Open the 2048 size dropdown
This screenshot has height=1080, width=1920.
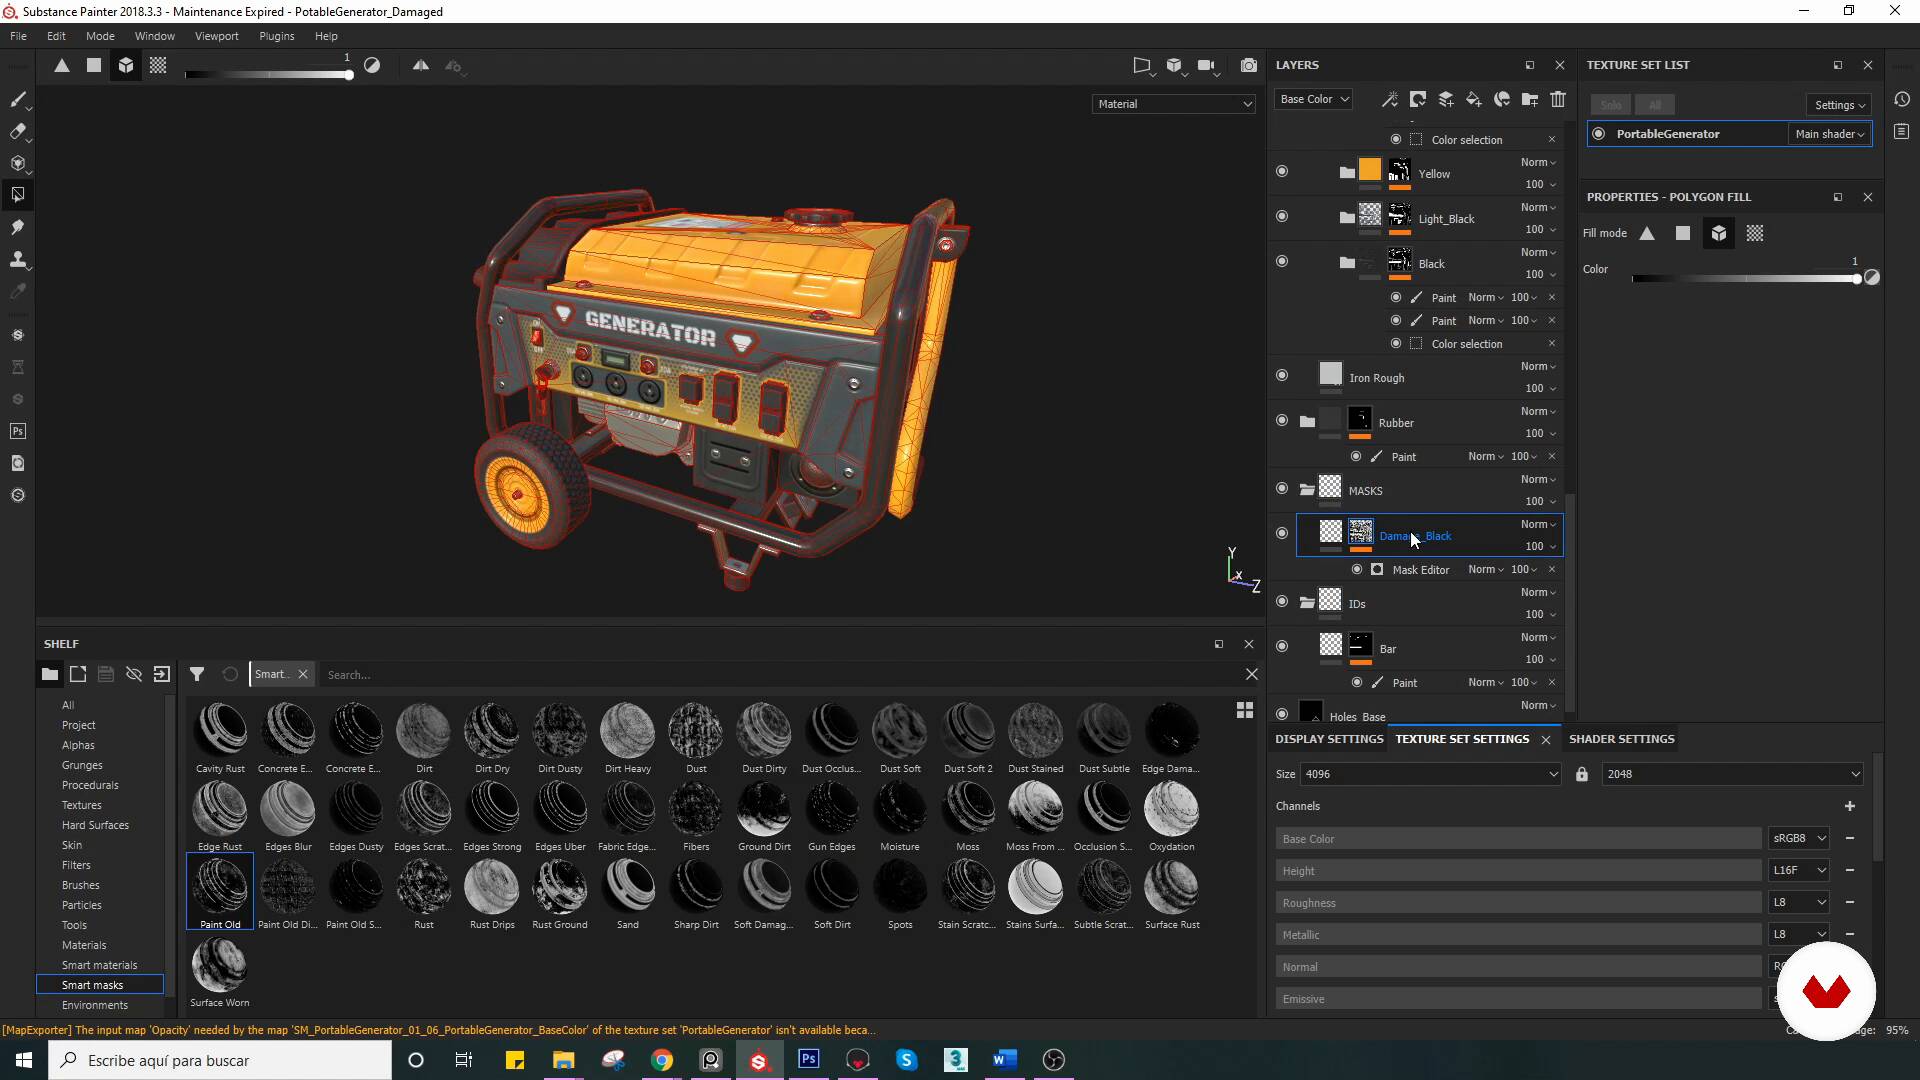pyautogui.click(x=1733, y=774)
